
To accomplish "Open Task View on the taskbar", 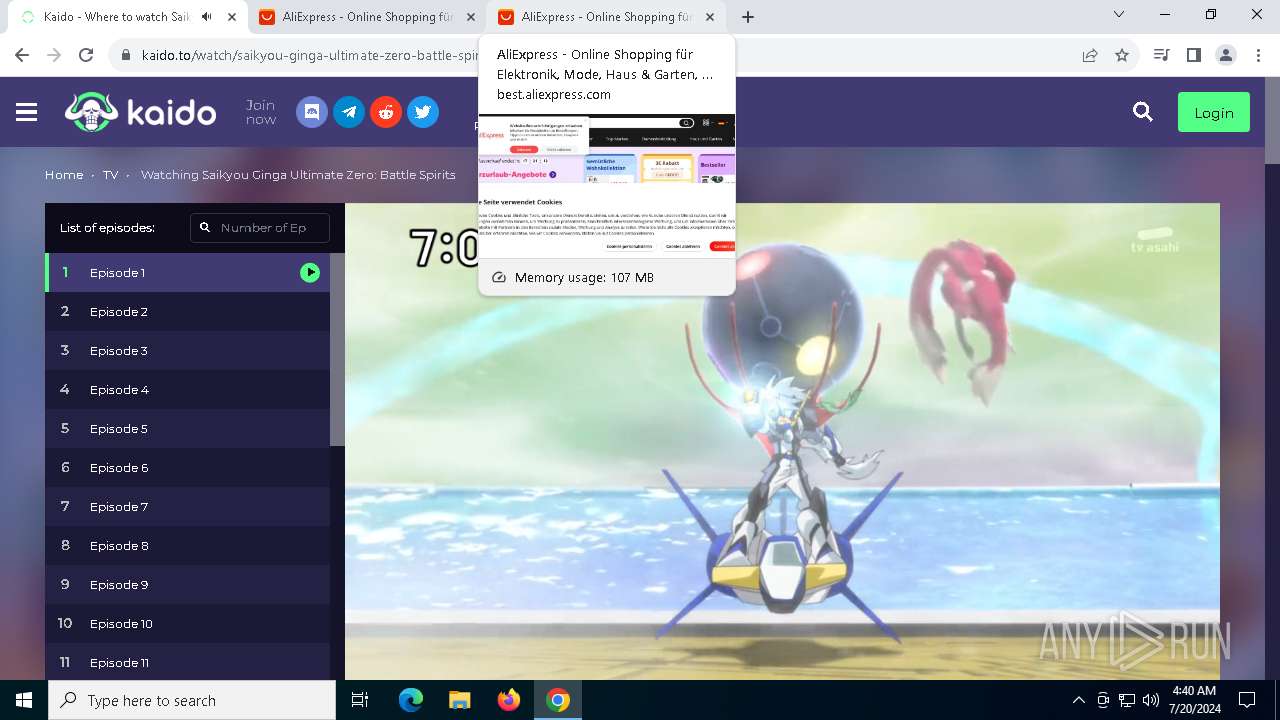I will click(360, 700).
